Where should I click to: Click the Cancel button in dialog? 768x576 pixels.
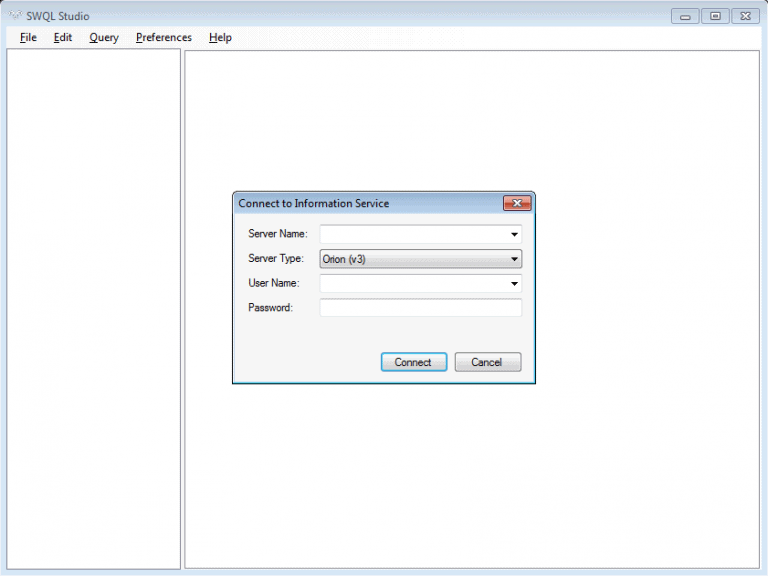[x=487, y=362]
